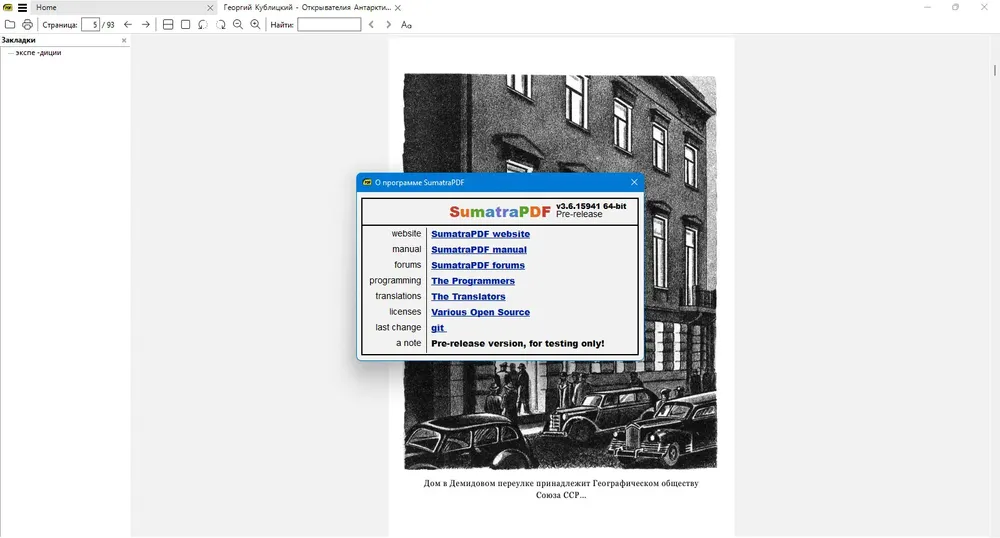The width and height of the screenshot is (1000, 538).
Task: Go to previous page arrow
Action: [128, 25]
